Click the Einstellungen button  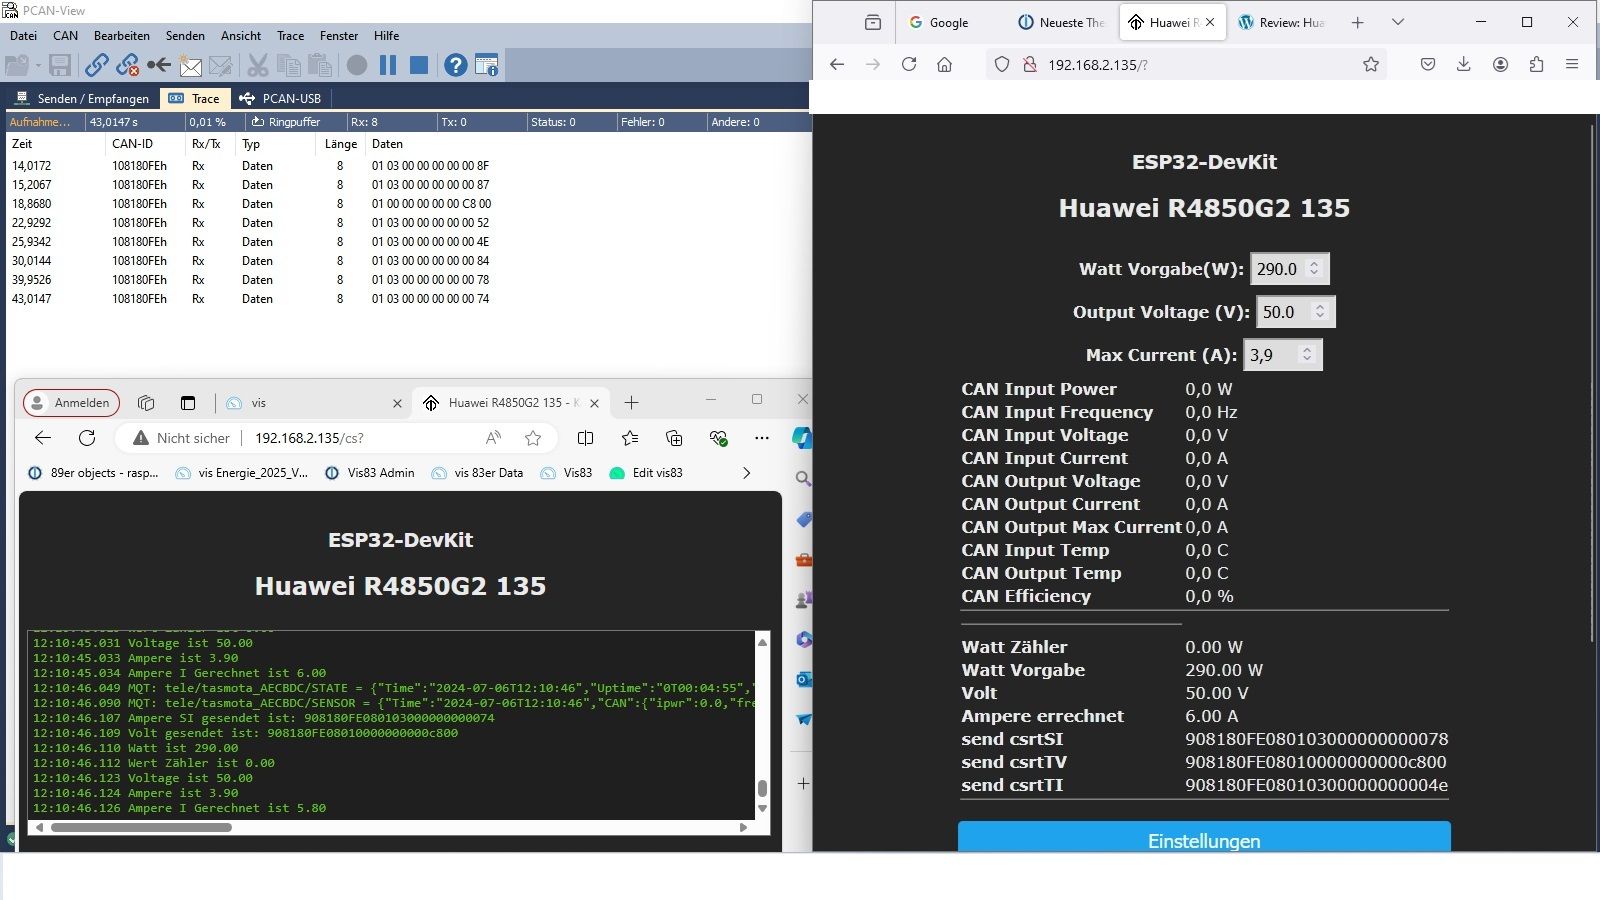click(x=1204, y=840)
